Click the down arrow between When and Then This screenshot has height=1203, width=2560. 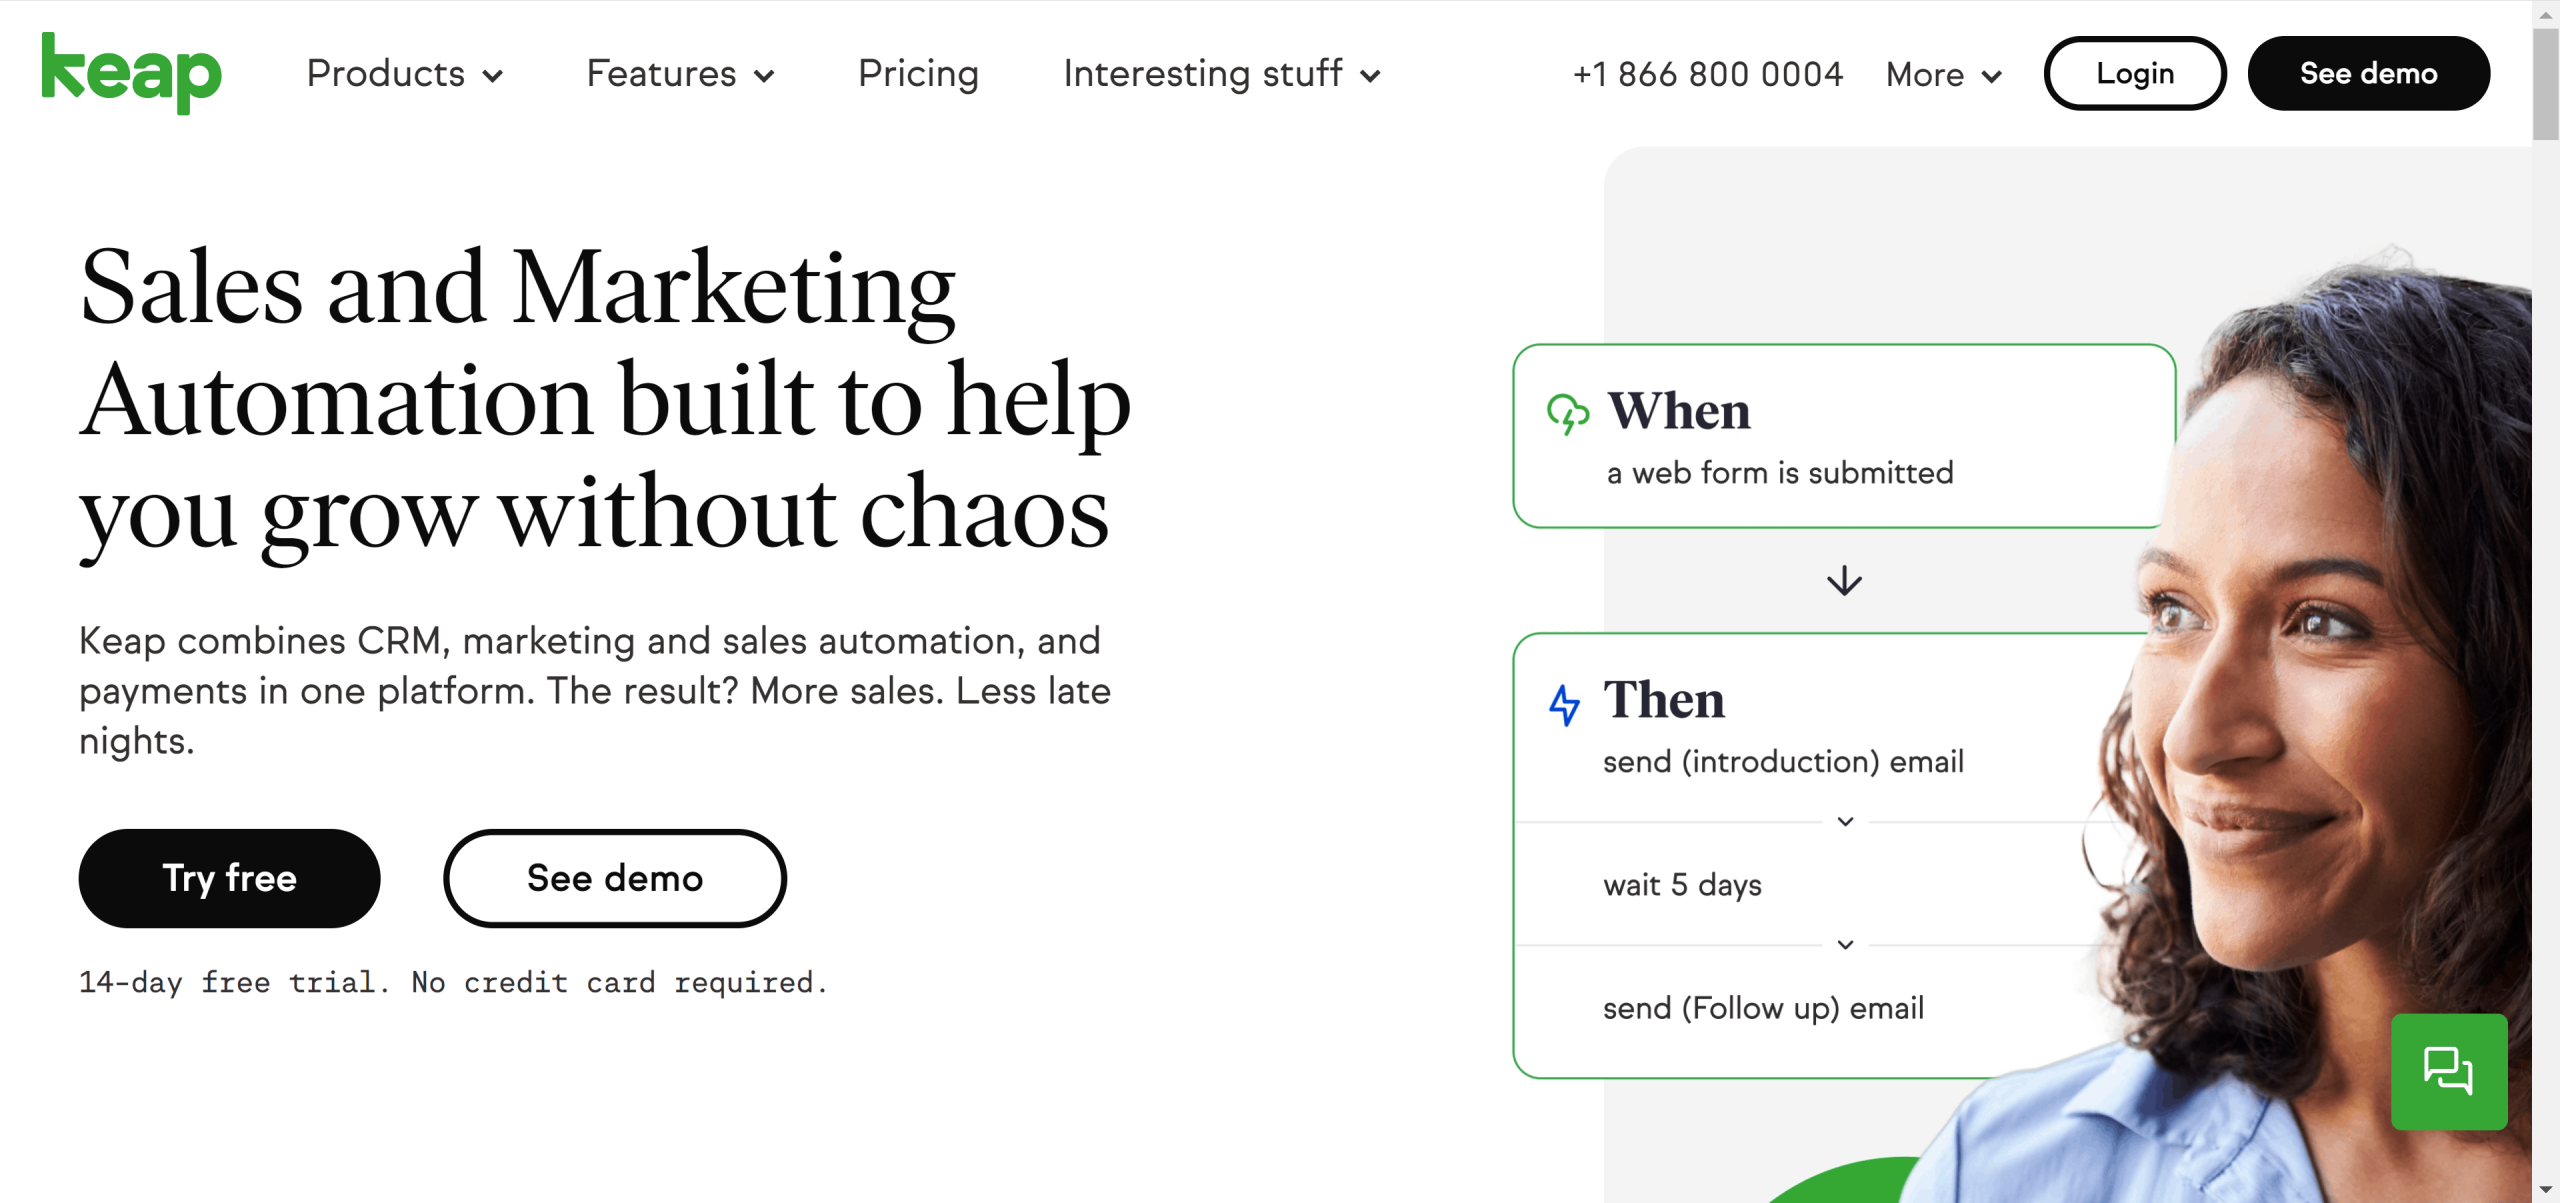pos(1844,581)
